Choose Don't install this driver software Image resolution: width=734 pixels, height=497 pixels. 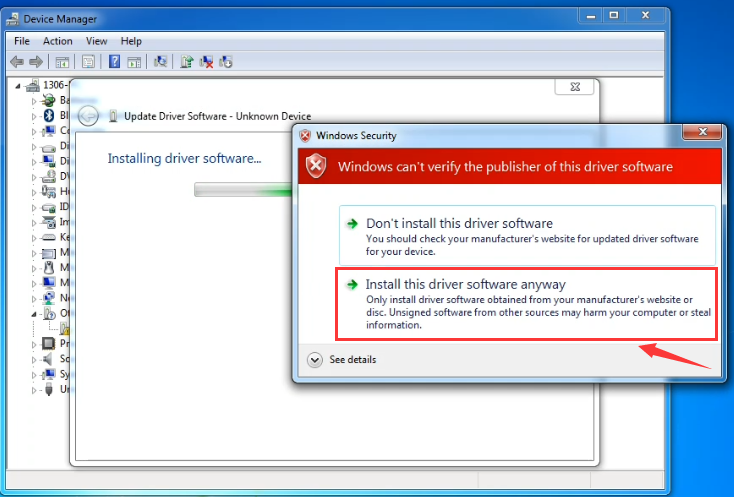tap(459, 223)
